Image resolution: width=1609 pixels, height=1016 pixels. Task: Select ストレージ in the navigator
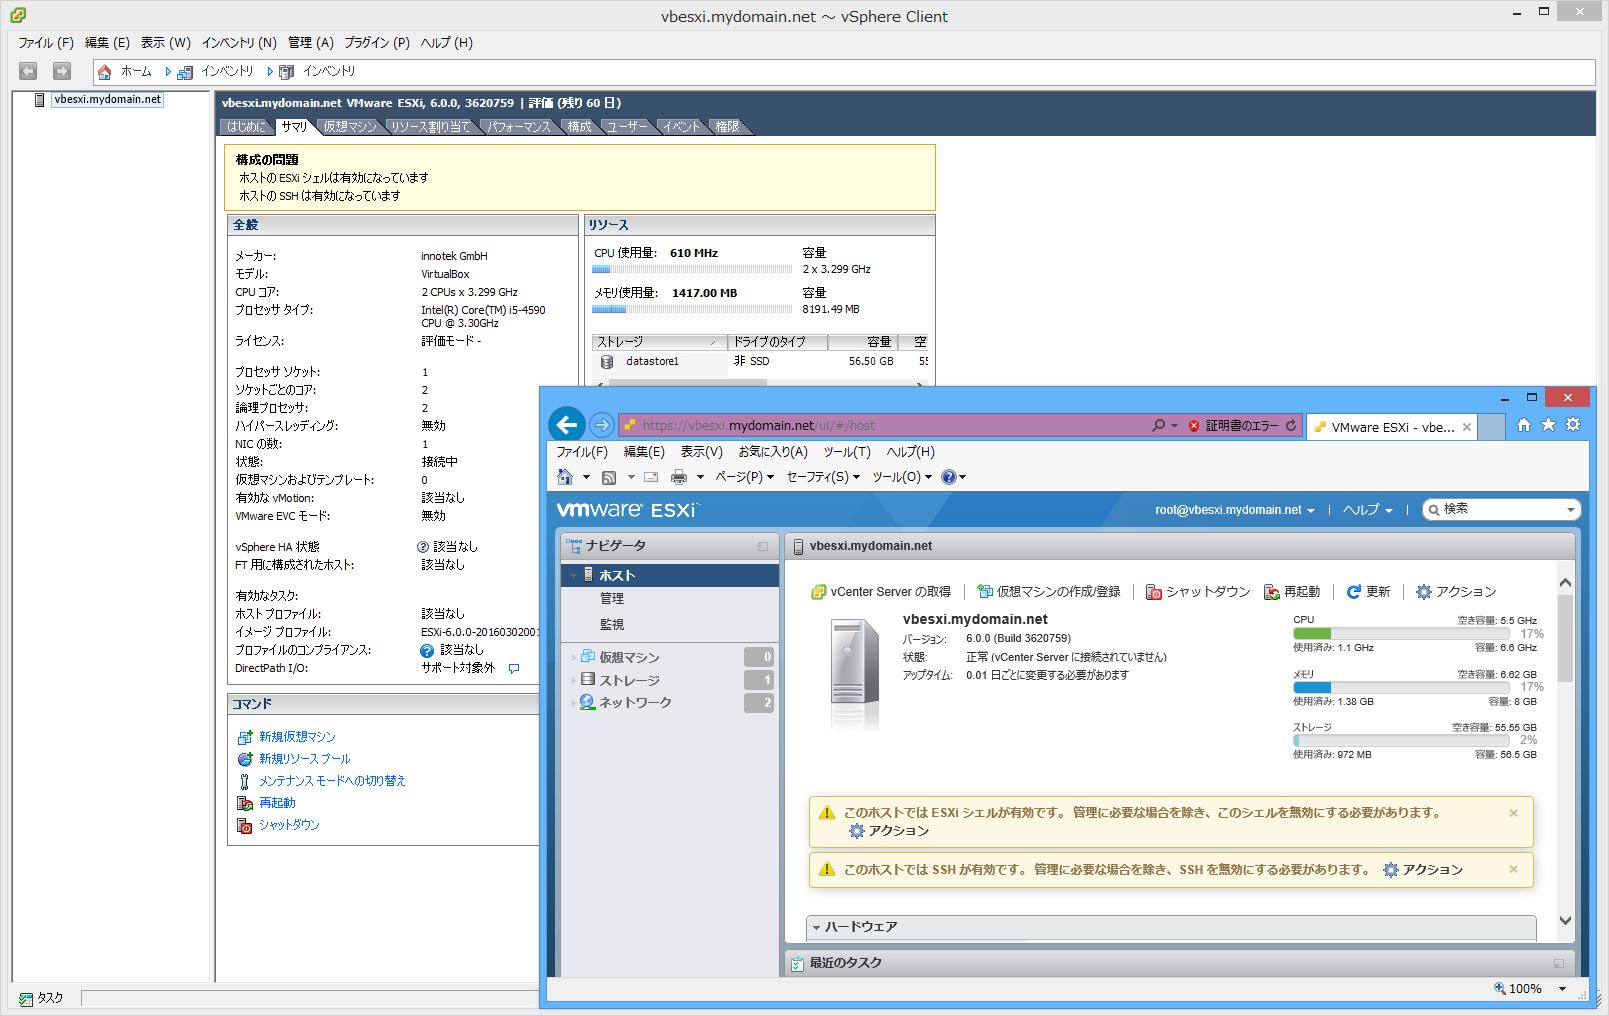pos(629,680)
